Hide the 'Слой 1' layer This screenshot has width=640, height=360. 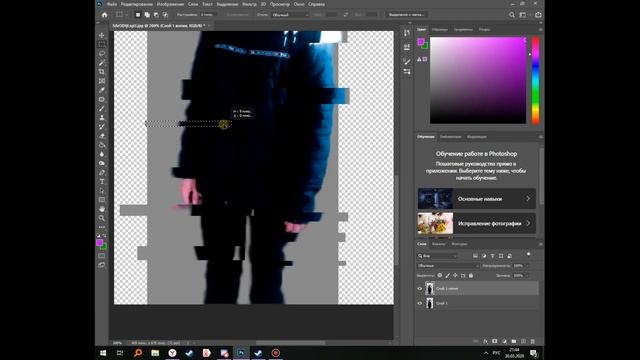point(420,303)
